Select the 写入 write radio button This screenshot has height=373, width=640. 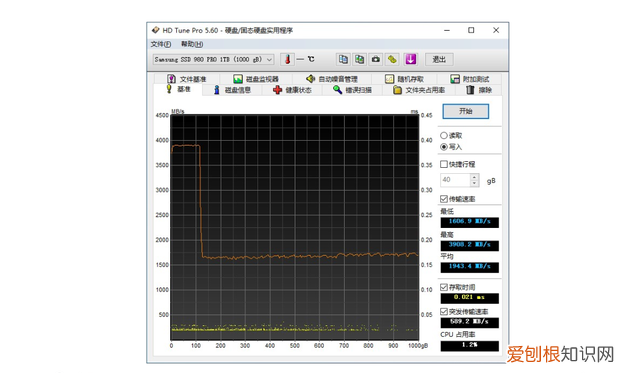coord(451,147)
